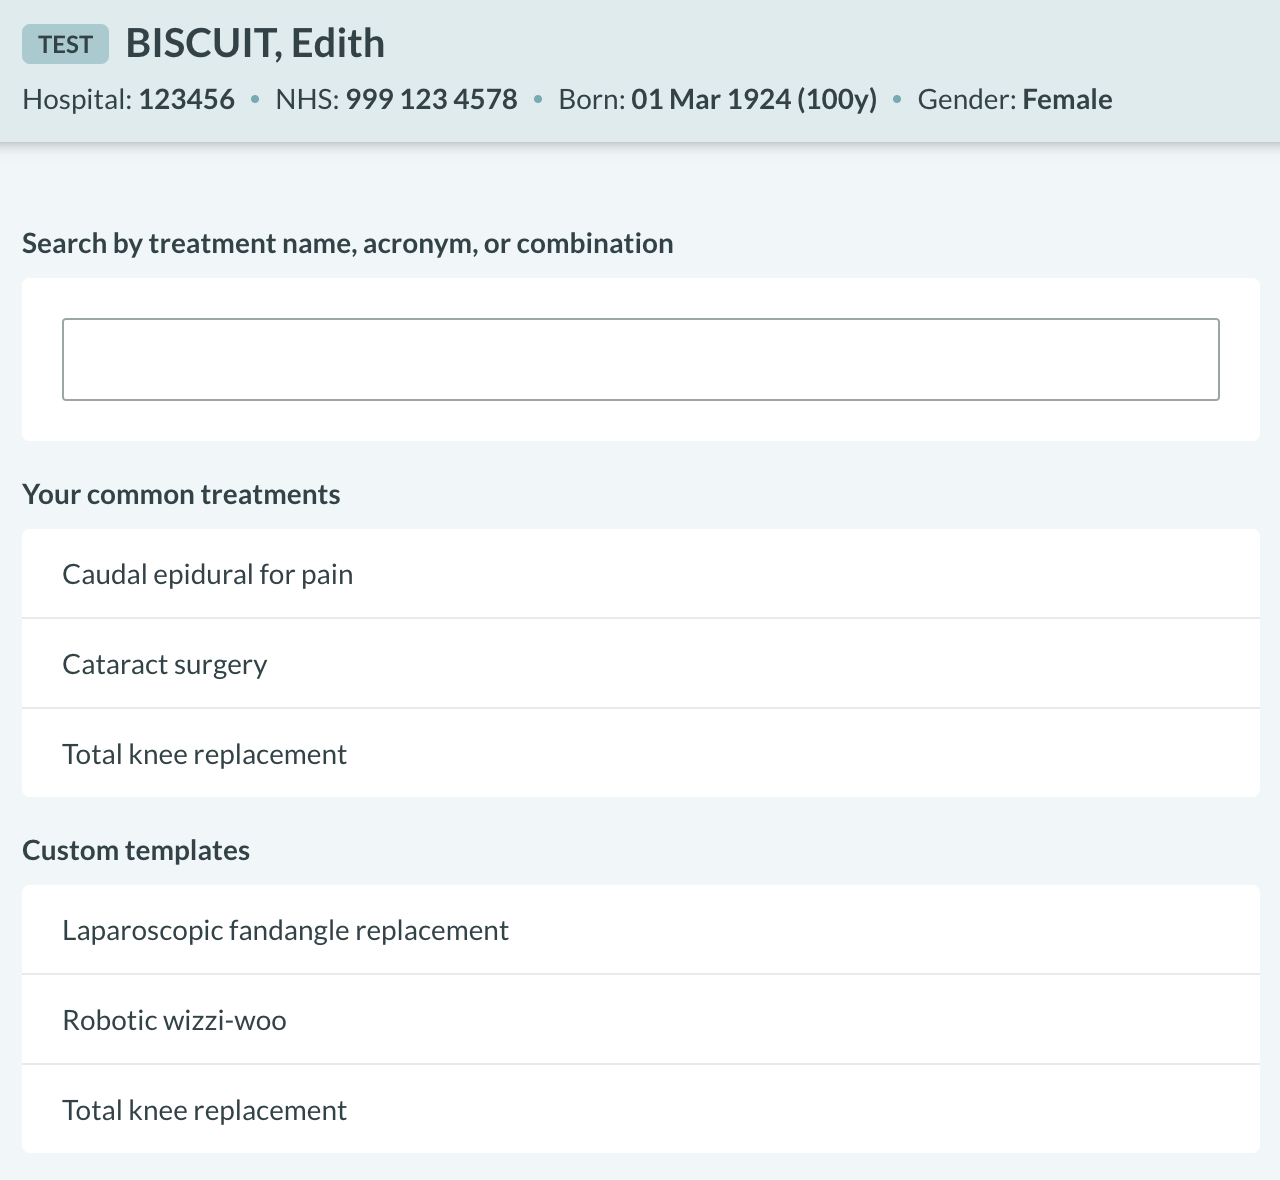Click the Born: label in patient banner
The height and width of the screenshot is (1180, 1280).
point(591,100)
